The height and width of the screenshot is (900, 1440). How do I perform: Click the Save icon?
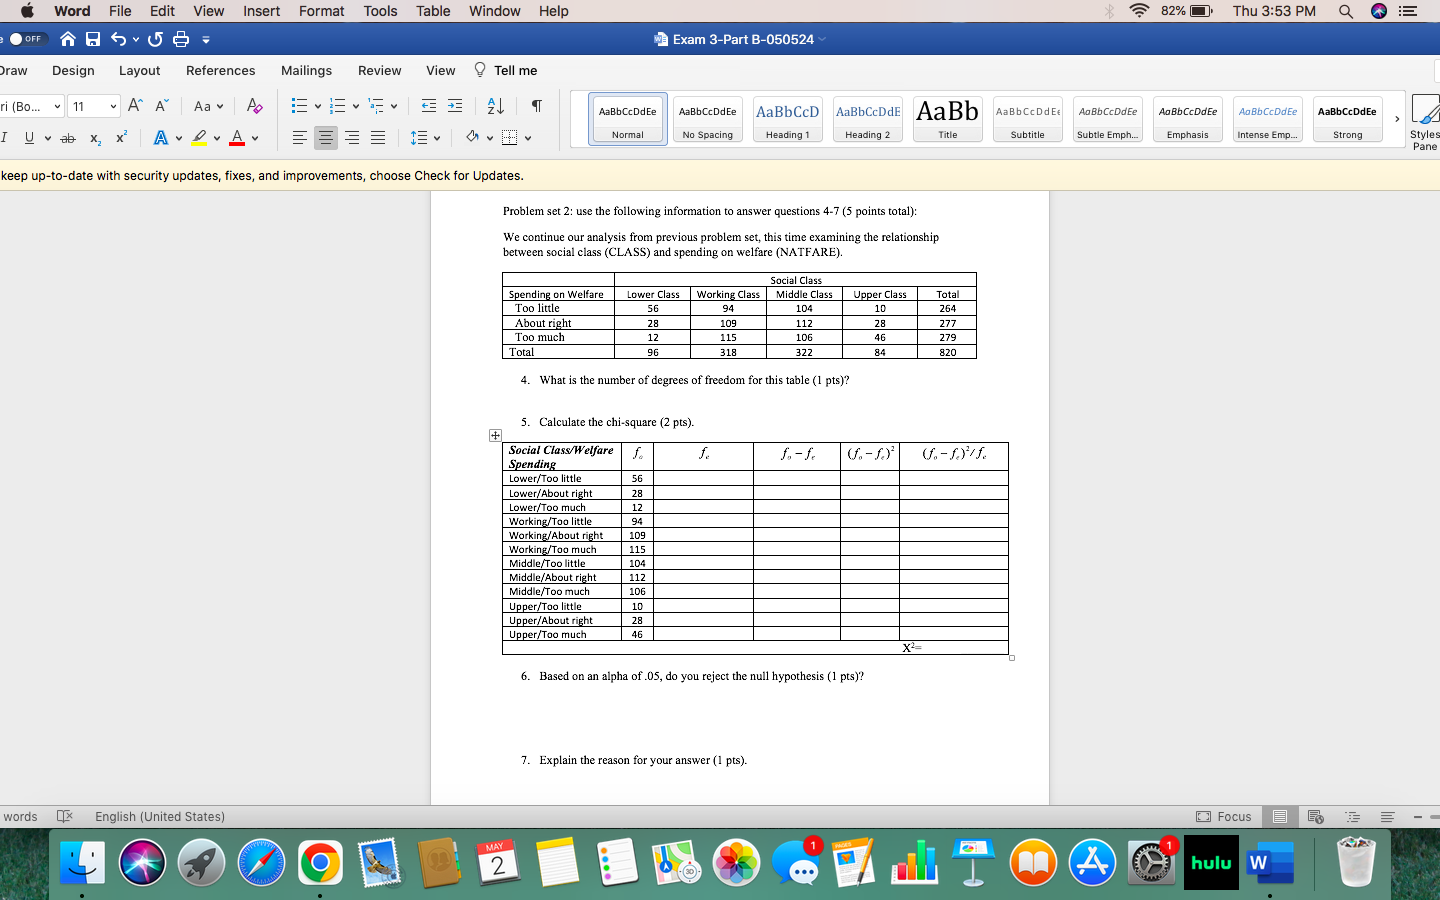[93, 37]
